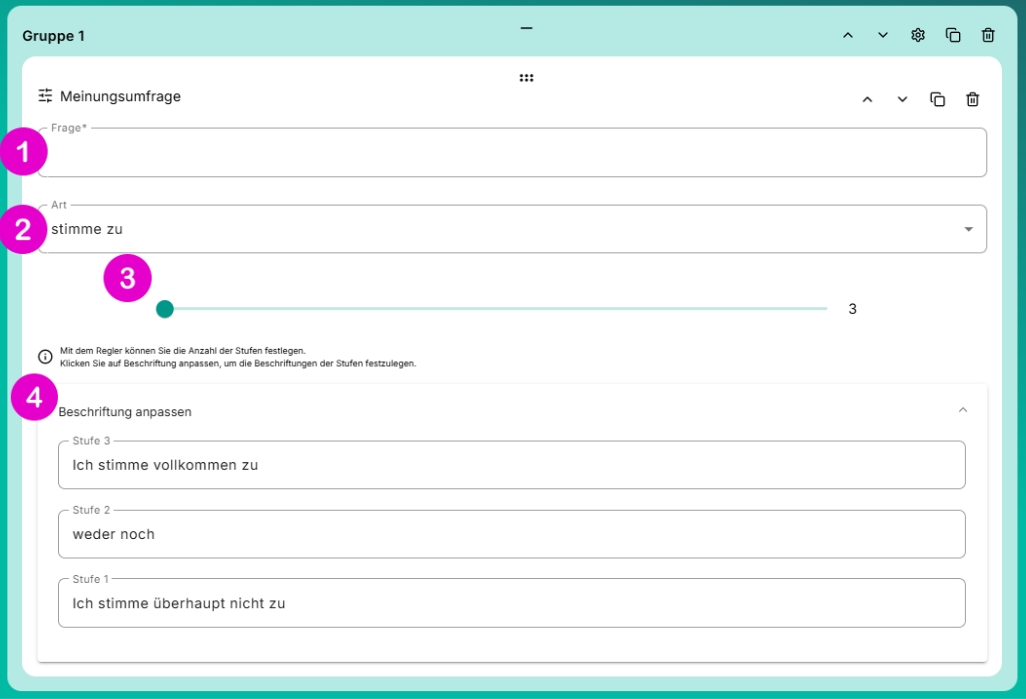Edit Stufe 1 label field

(x=512, y=603)
